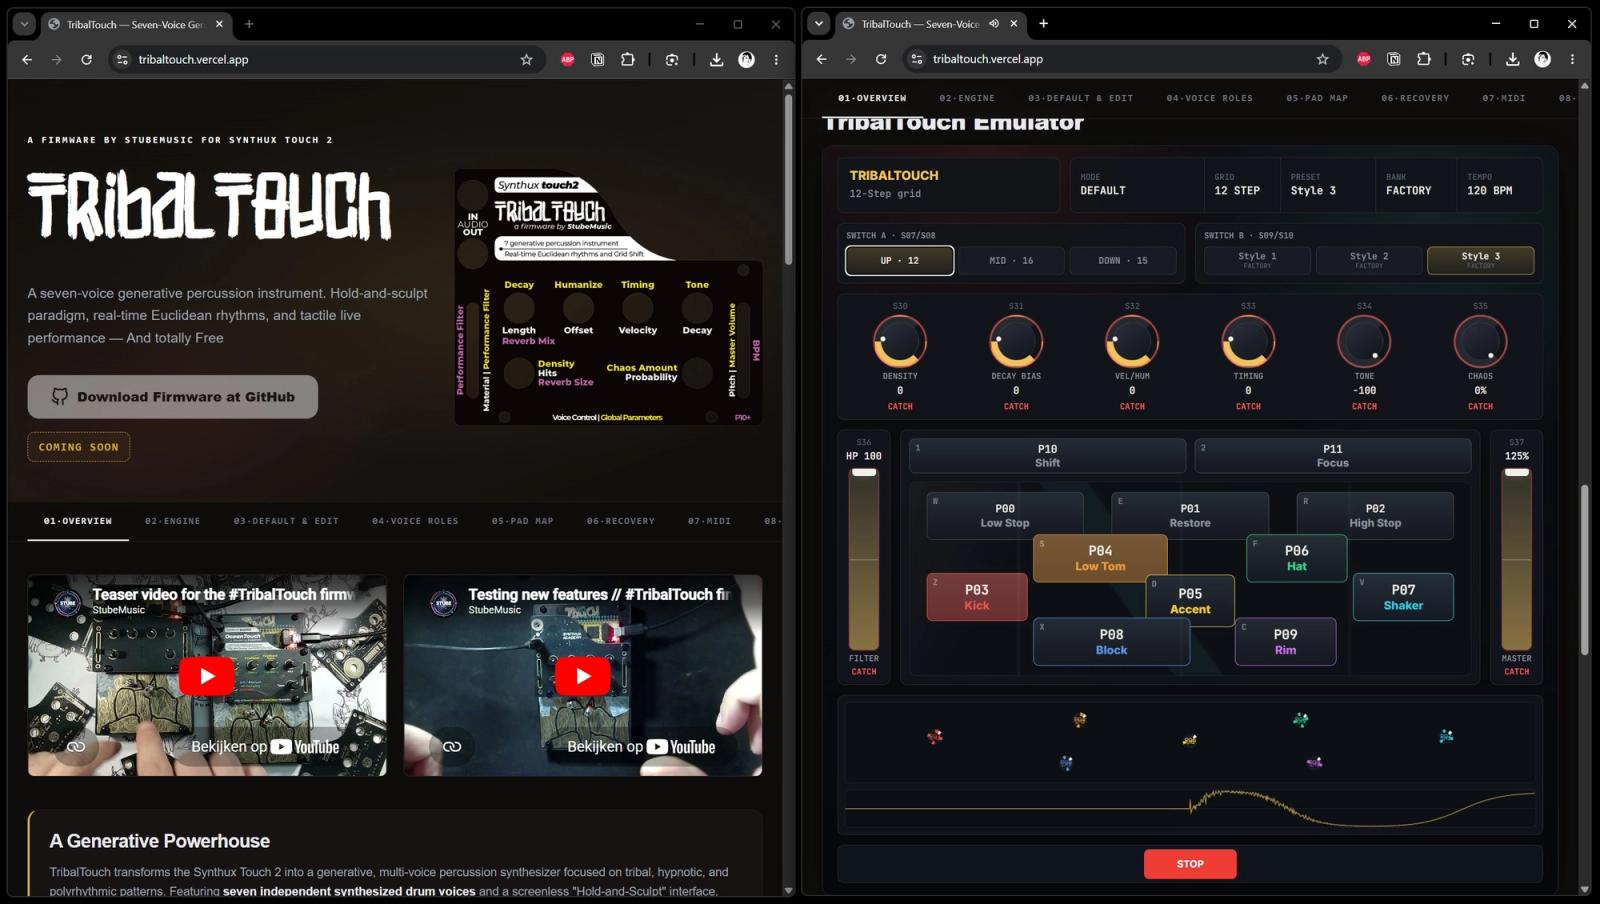Click Download Firmware at GitHub button

(x=173, y=397)
